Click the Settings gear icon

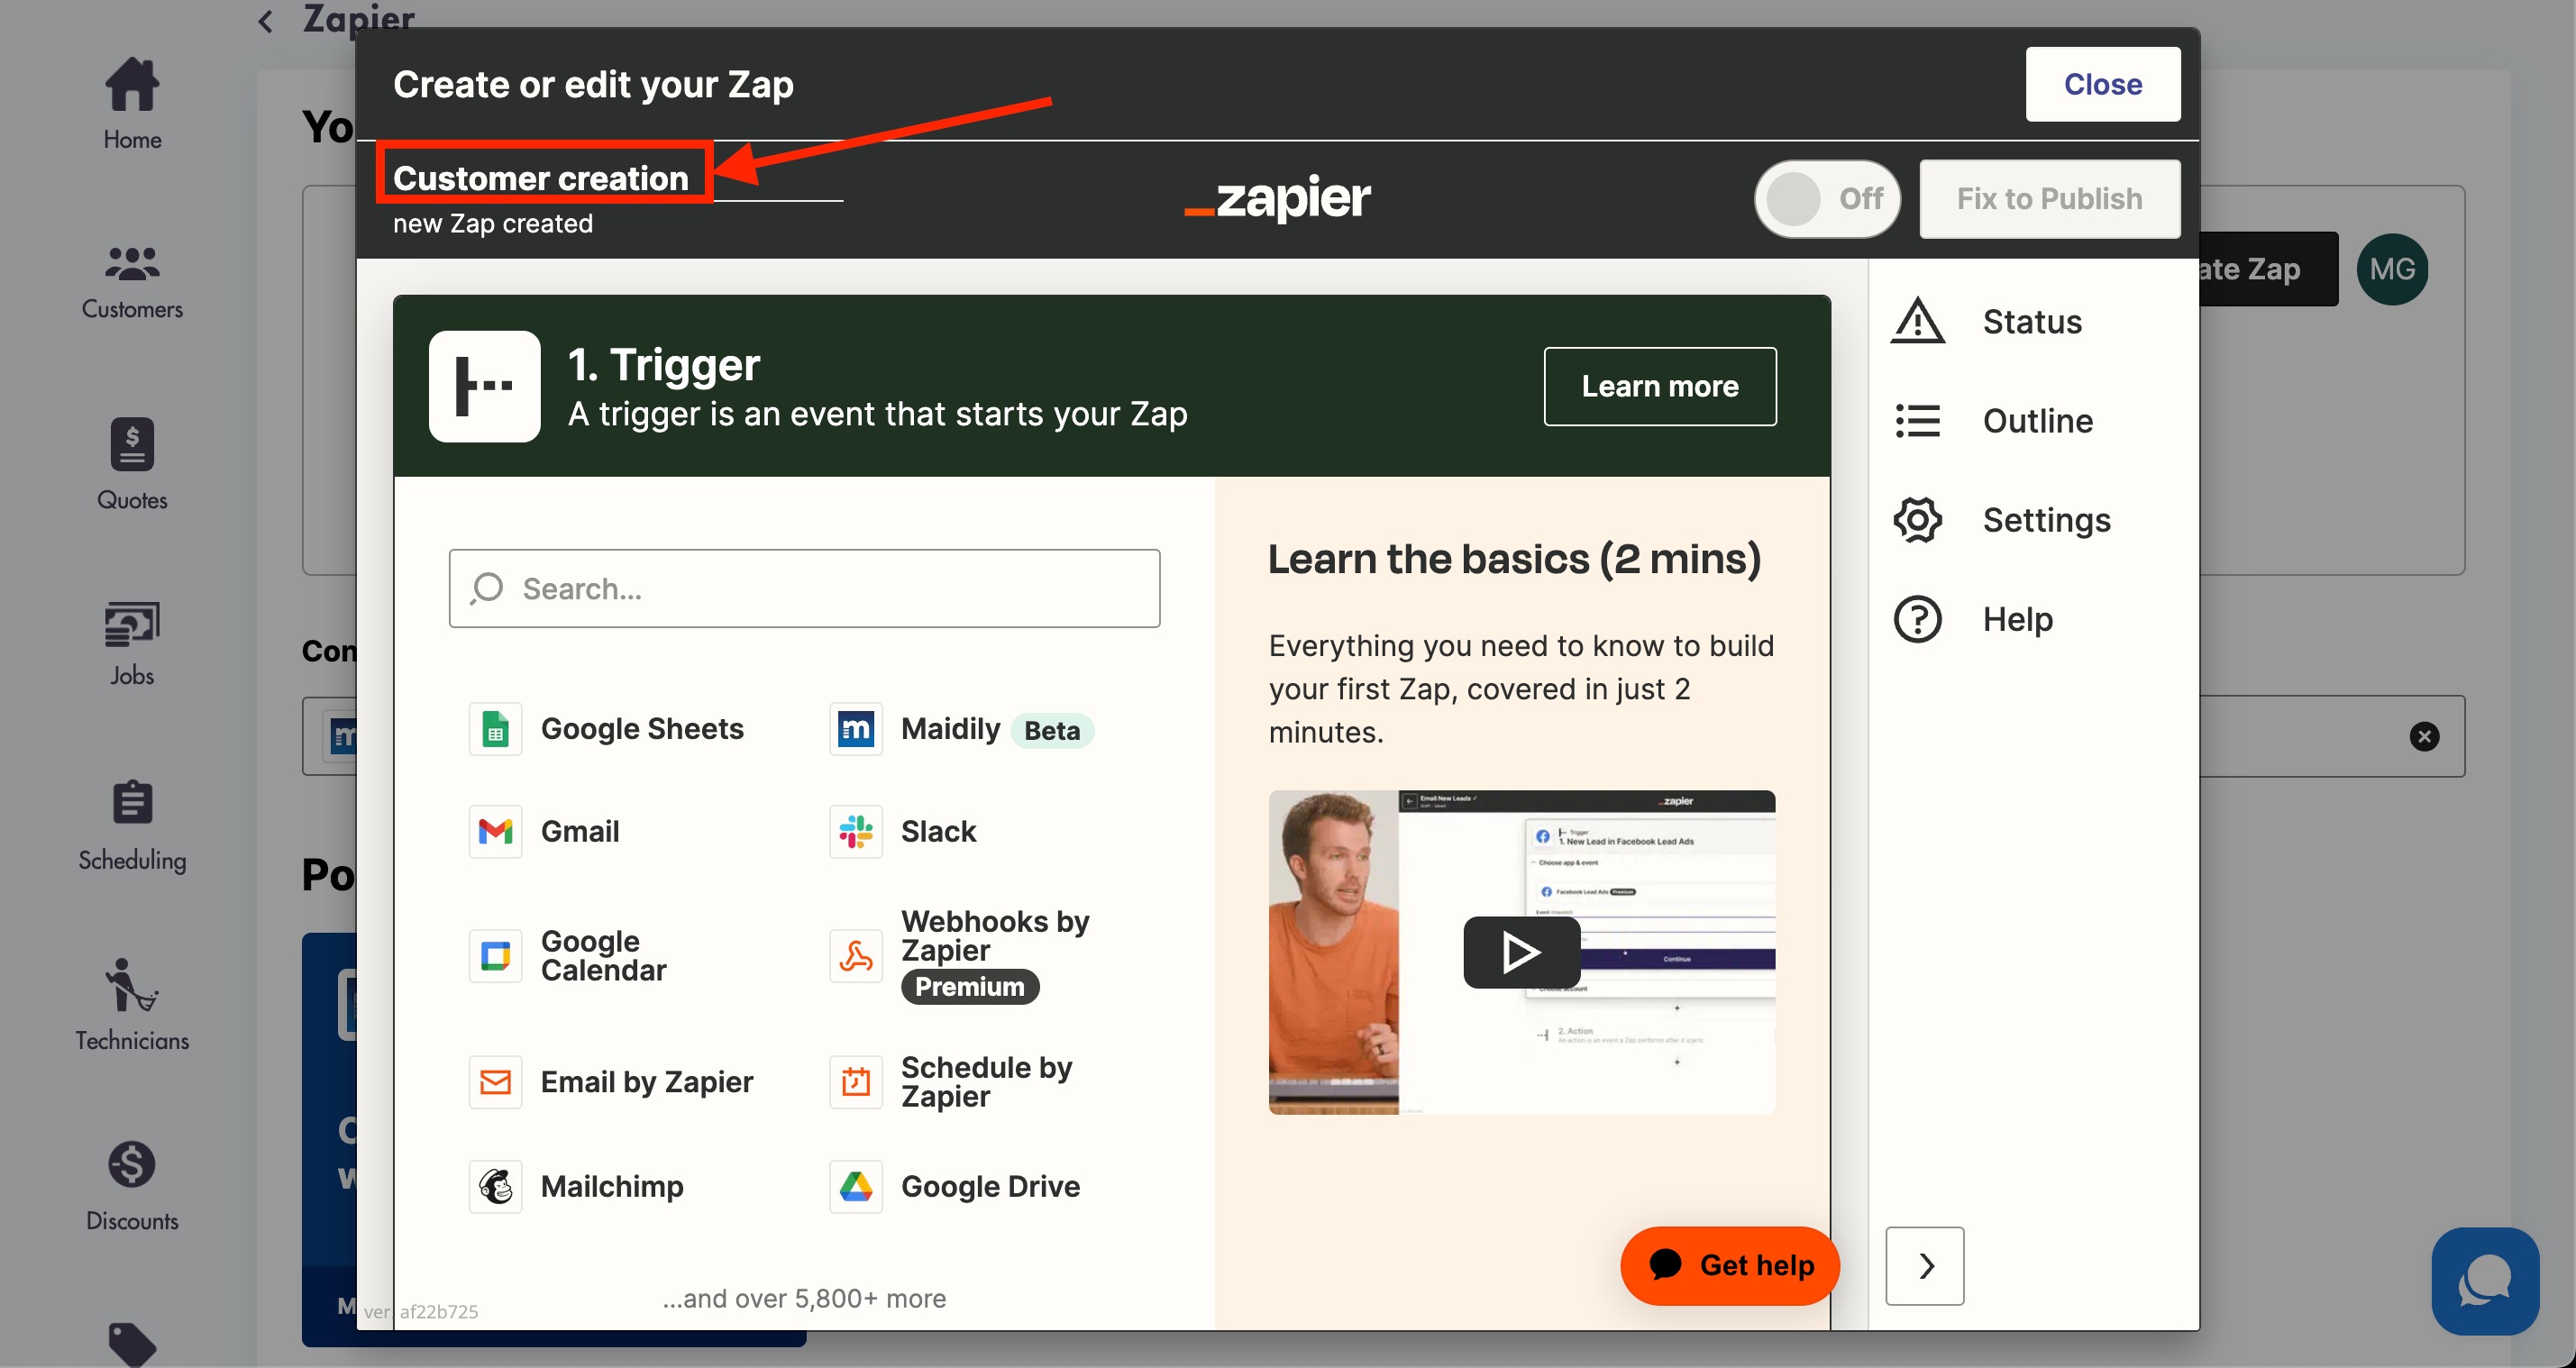coord(1917,519)
